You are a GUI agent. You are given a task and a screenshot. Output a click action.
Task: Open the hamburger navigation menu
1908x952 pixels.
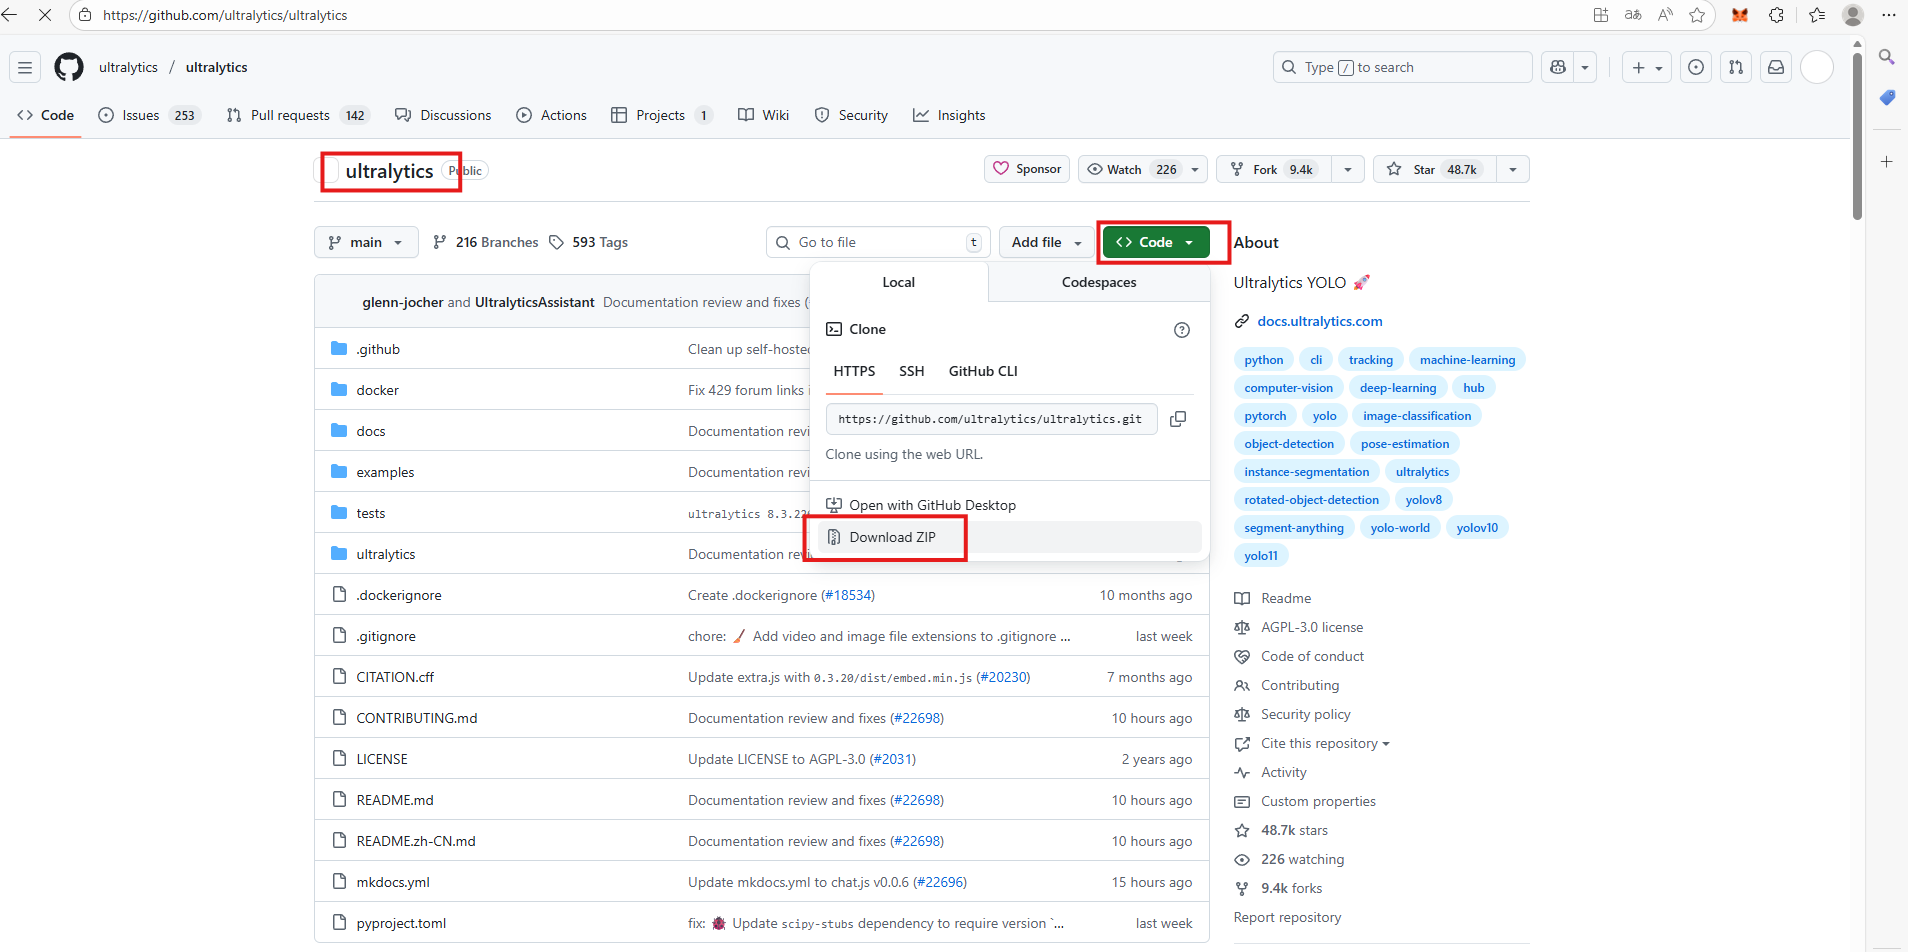25,67
